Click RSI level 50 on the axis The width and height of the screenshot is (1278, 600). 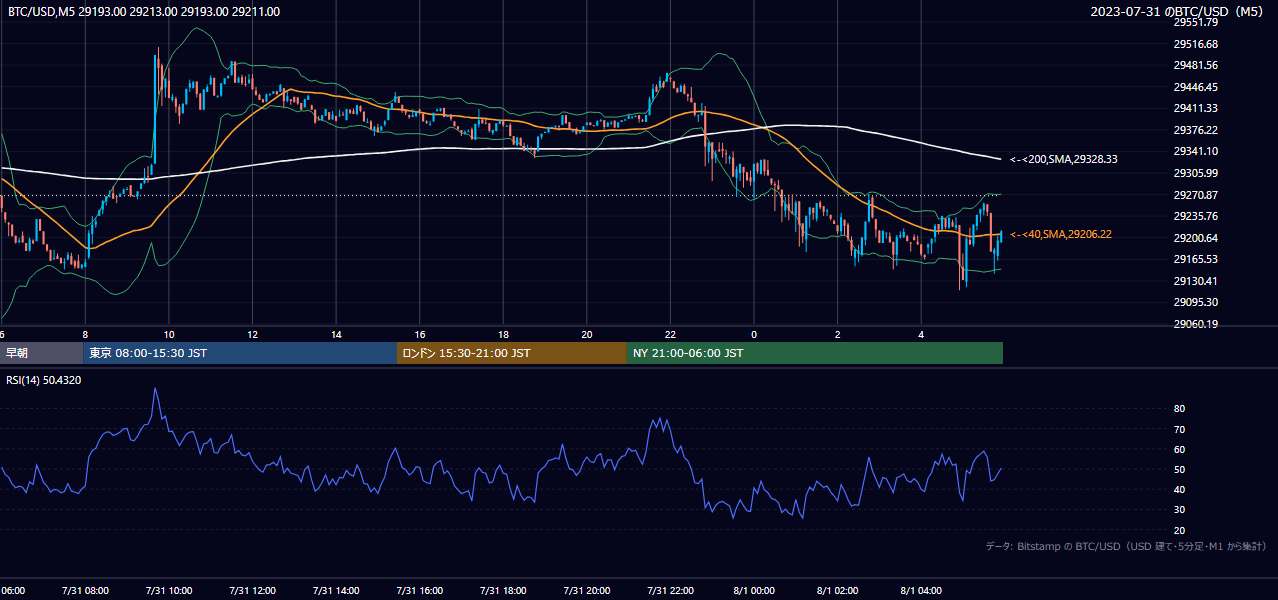click(x=1179, y=469)
